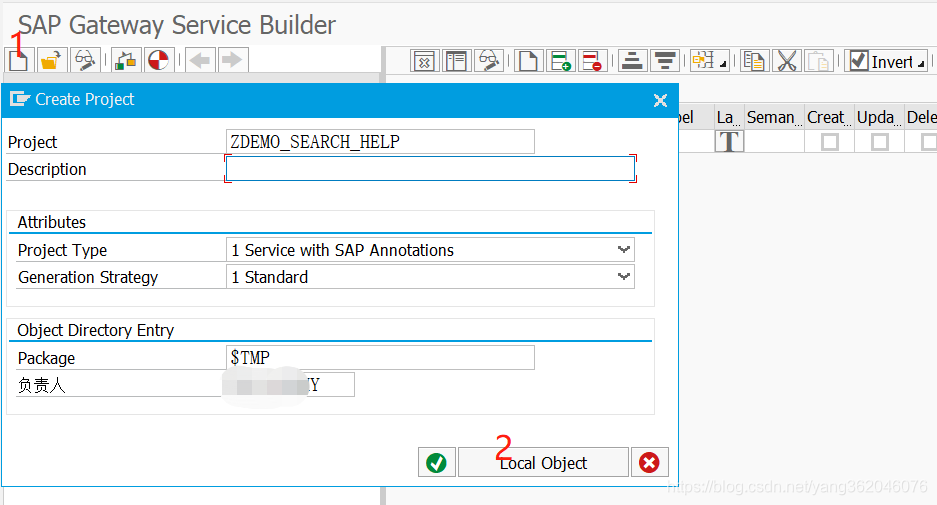The width and height of the screenshot is (937, 505).
Task: Tick the Upda. column checkbox
Action: (879, 142)
